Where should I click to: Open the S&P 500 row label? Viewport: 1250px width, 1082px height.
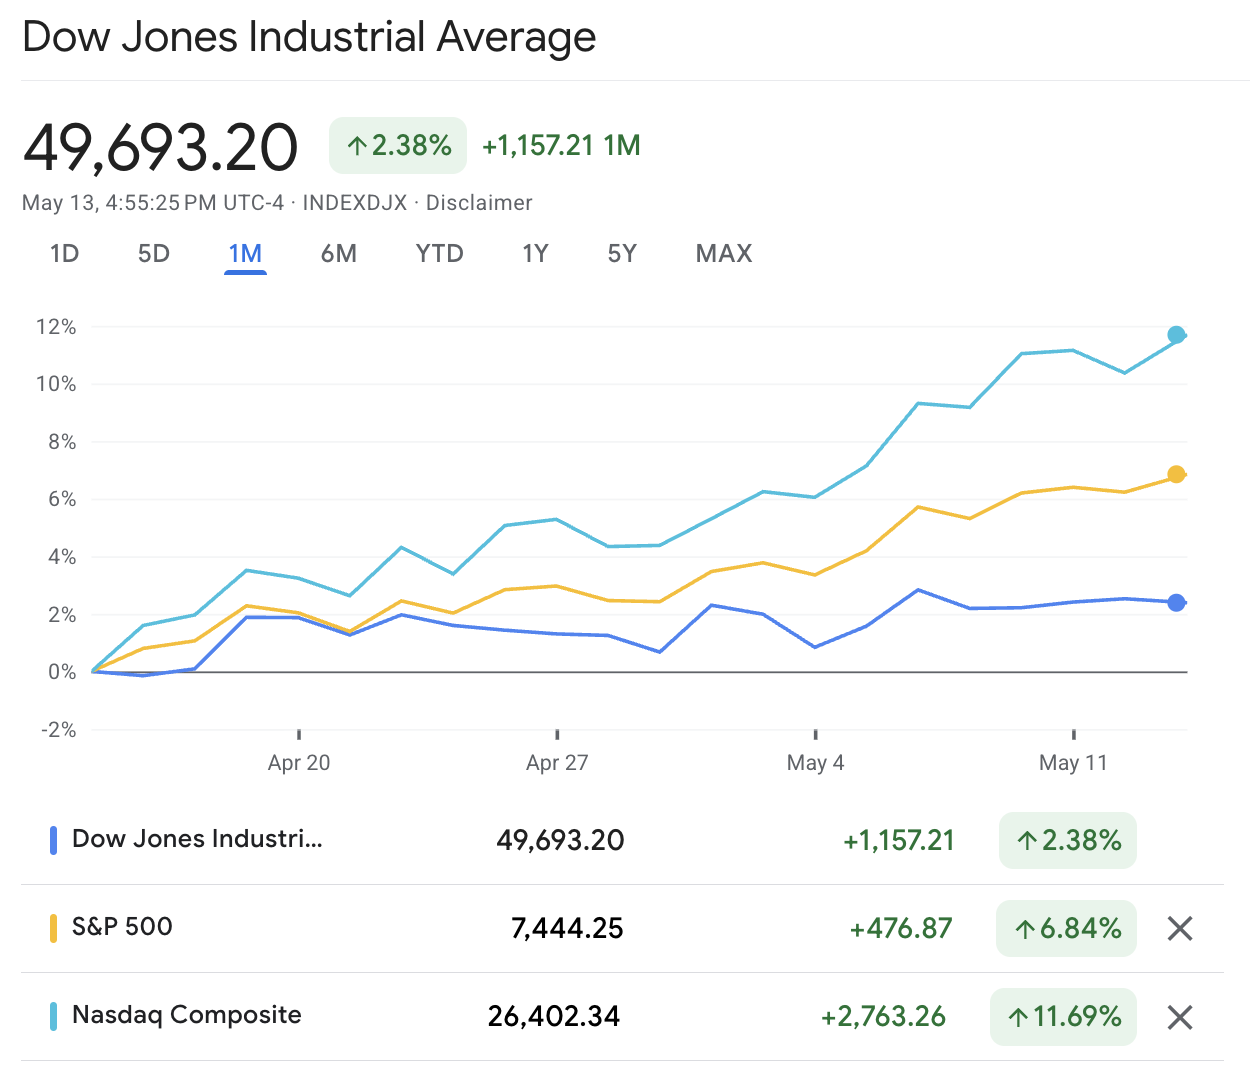[122, 927]
